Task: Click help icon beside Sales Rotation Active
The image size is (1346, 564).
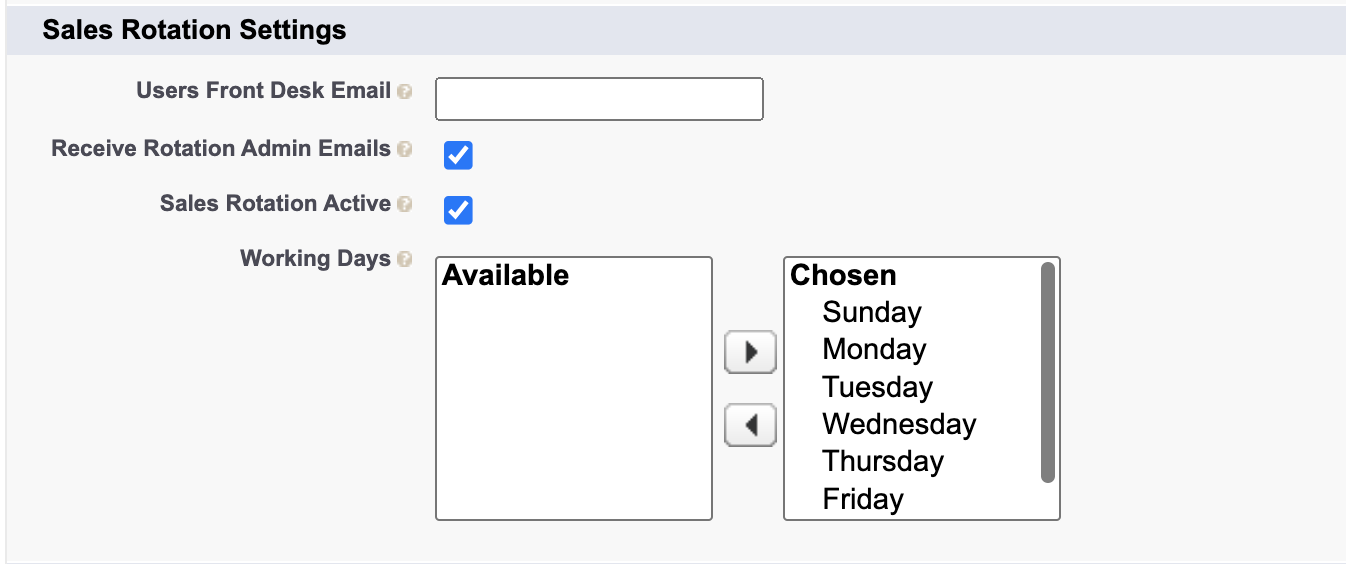Action: pyautogui.click(x=404, y=205)
